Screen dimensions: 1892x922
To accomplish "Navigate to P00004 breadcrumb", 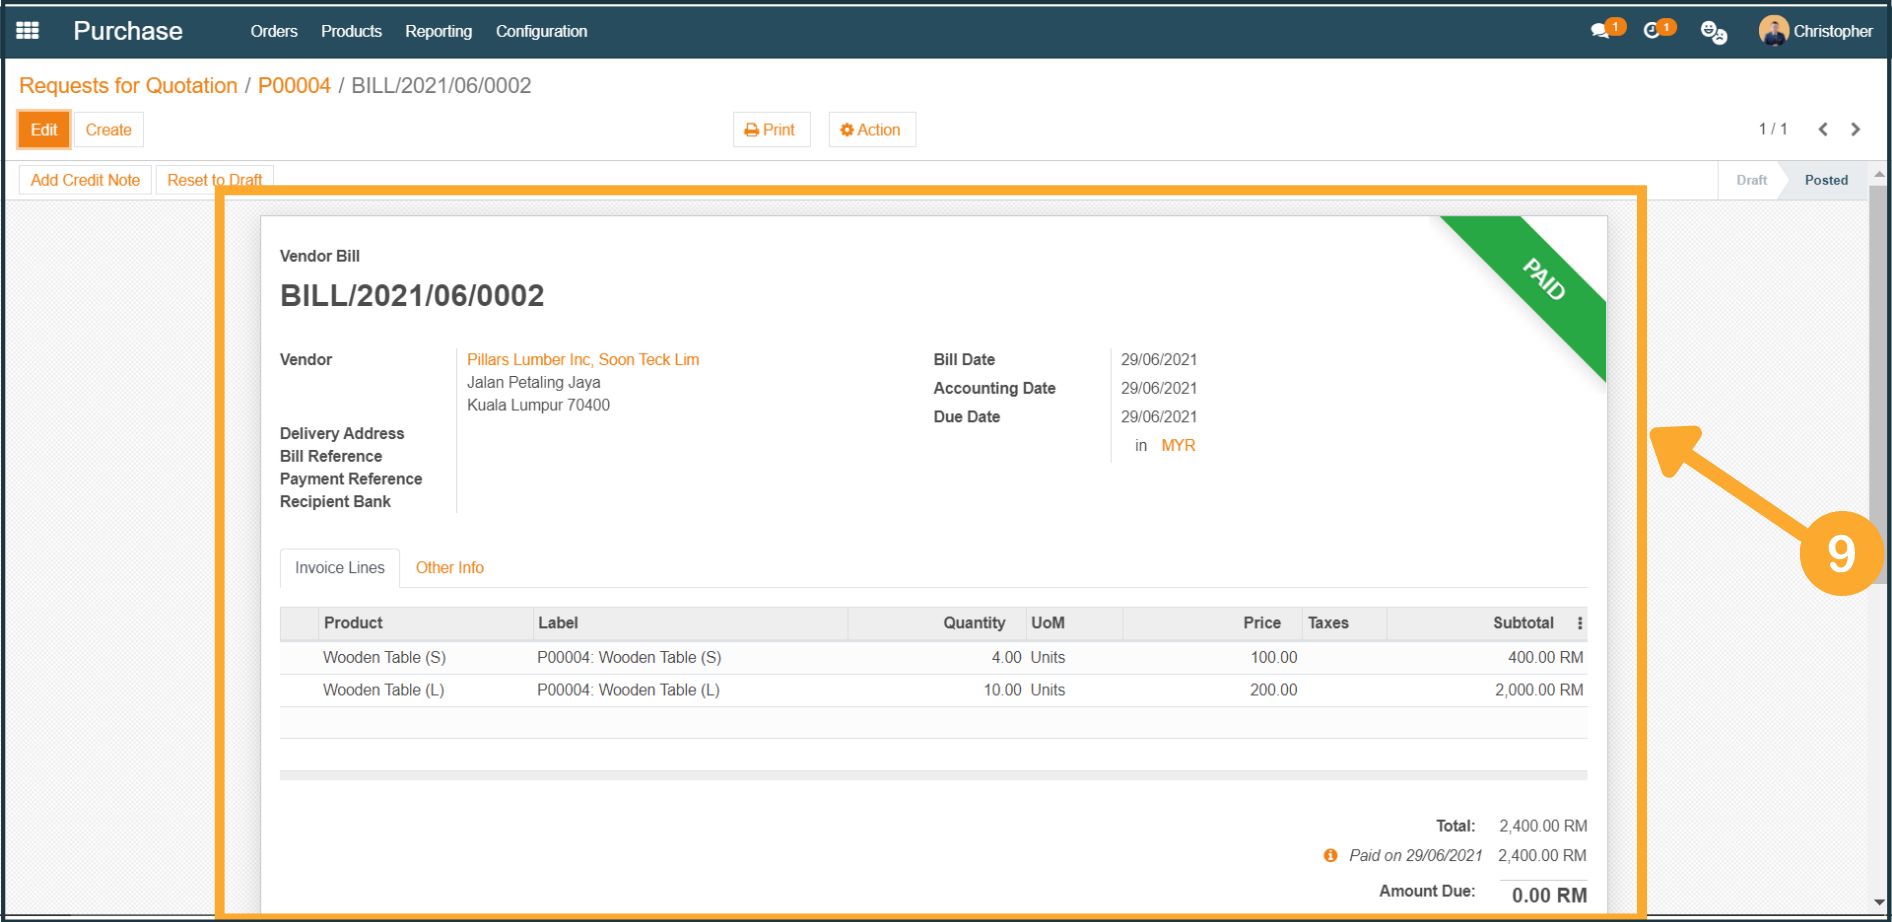I will [294, 86].
